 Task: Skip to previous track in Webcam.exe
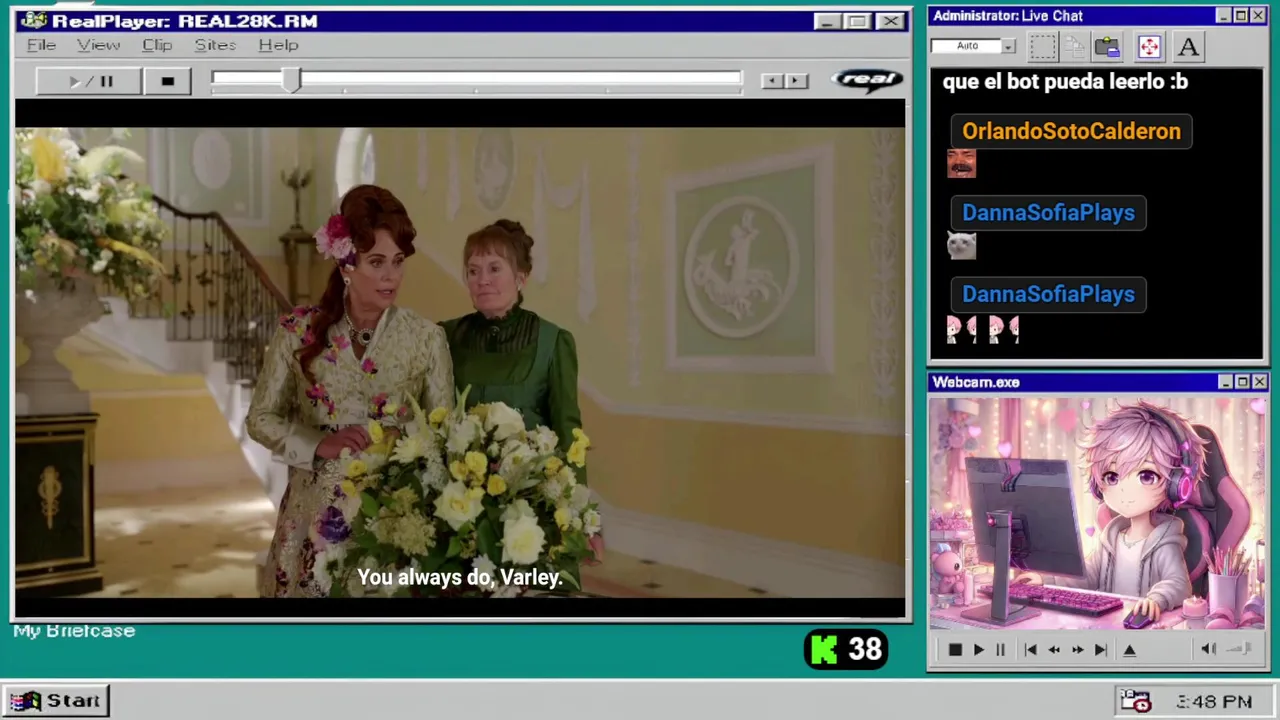click(x=1030, y=650)
